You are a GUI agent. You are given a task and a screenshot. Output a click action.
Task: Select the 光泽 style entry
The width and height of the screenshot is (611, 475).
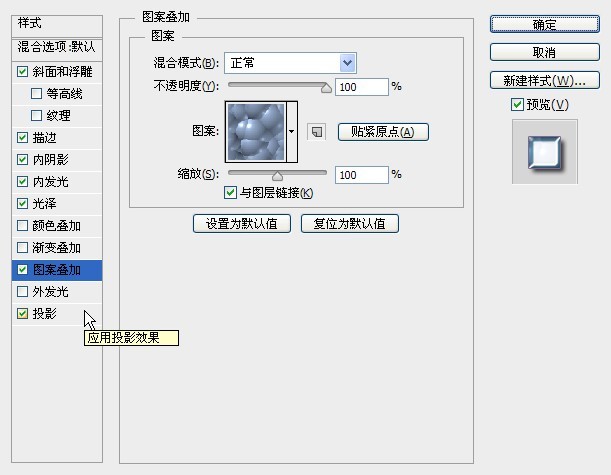click(x=44, y=204)
